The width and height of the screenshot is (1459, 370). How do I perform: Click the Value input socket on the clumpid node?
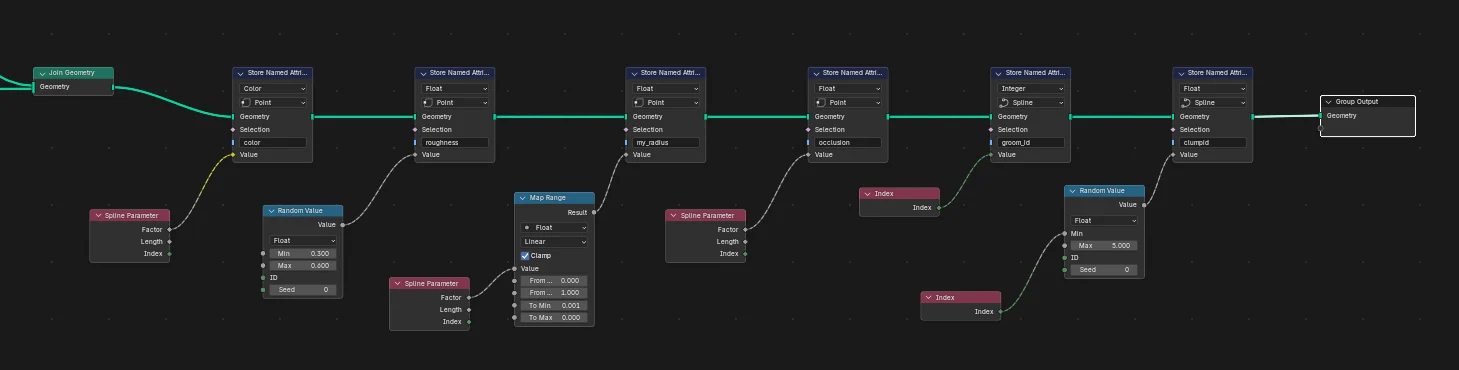[x=1173, y=155]
